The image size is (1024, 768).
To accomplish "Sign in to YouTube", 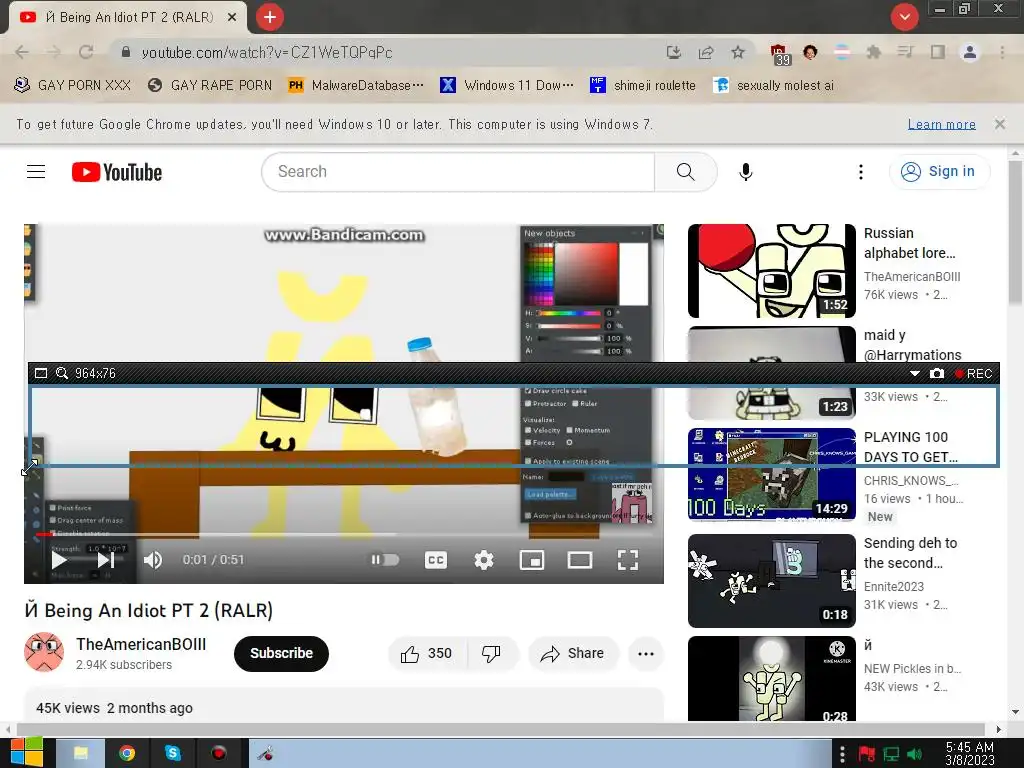I will (x=939, y=172).
